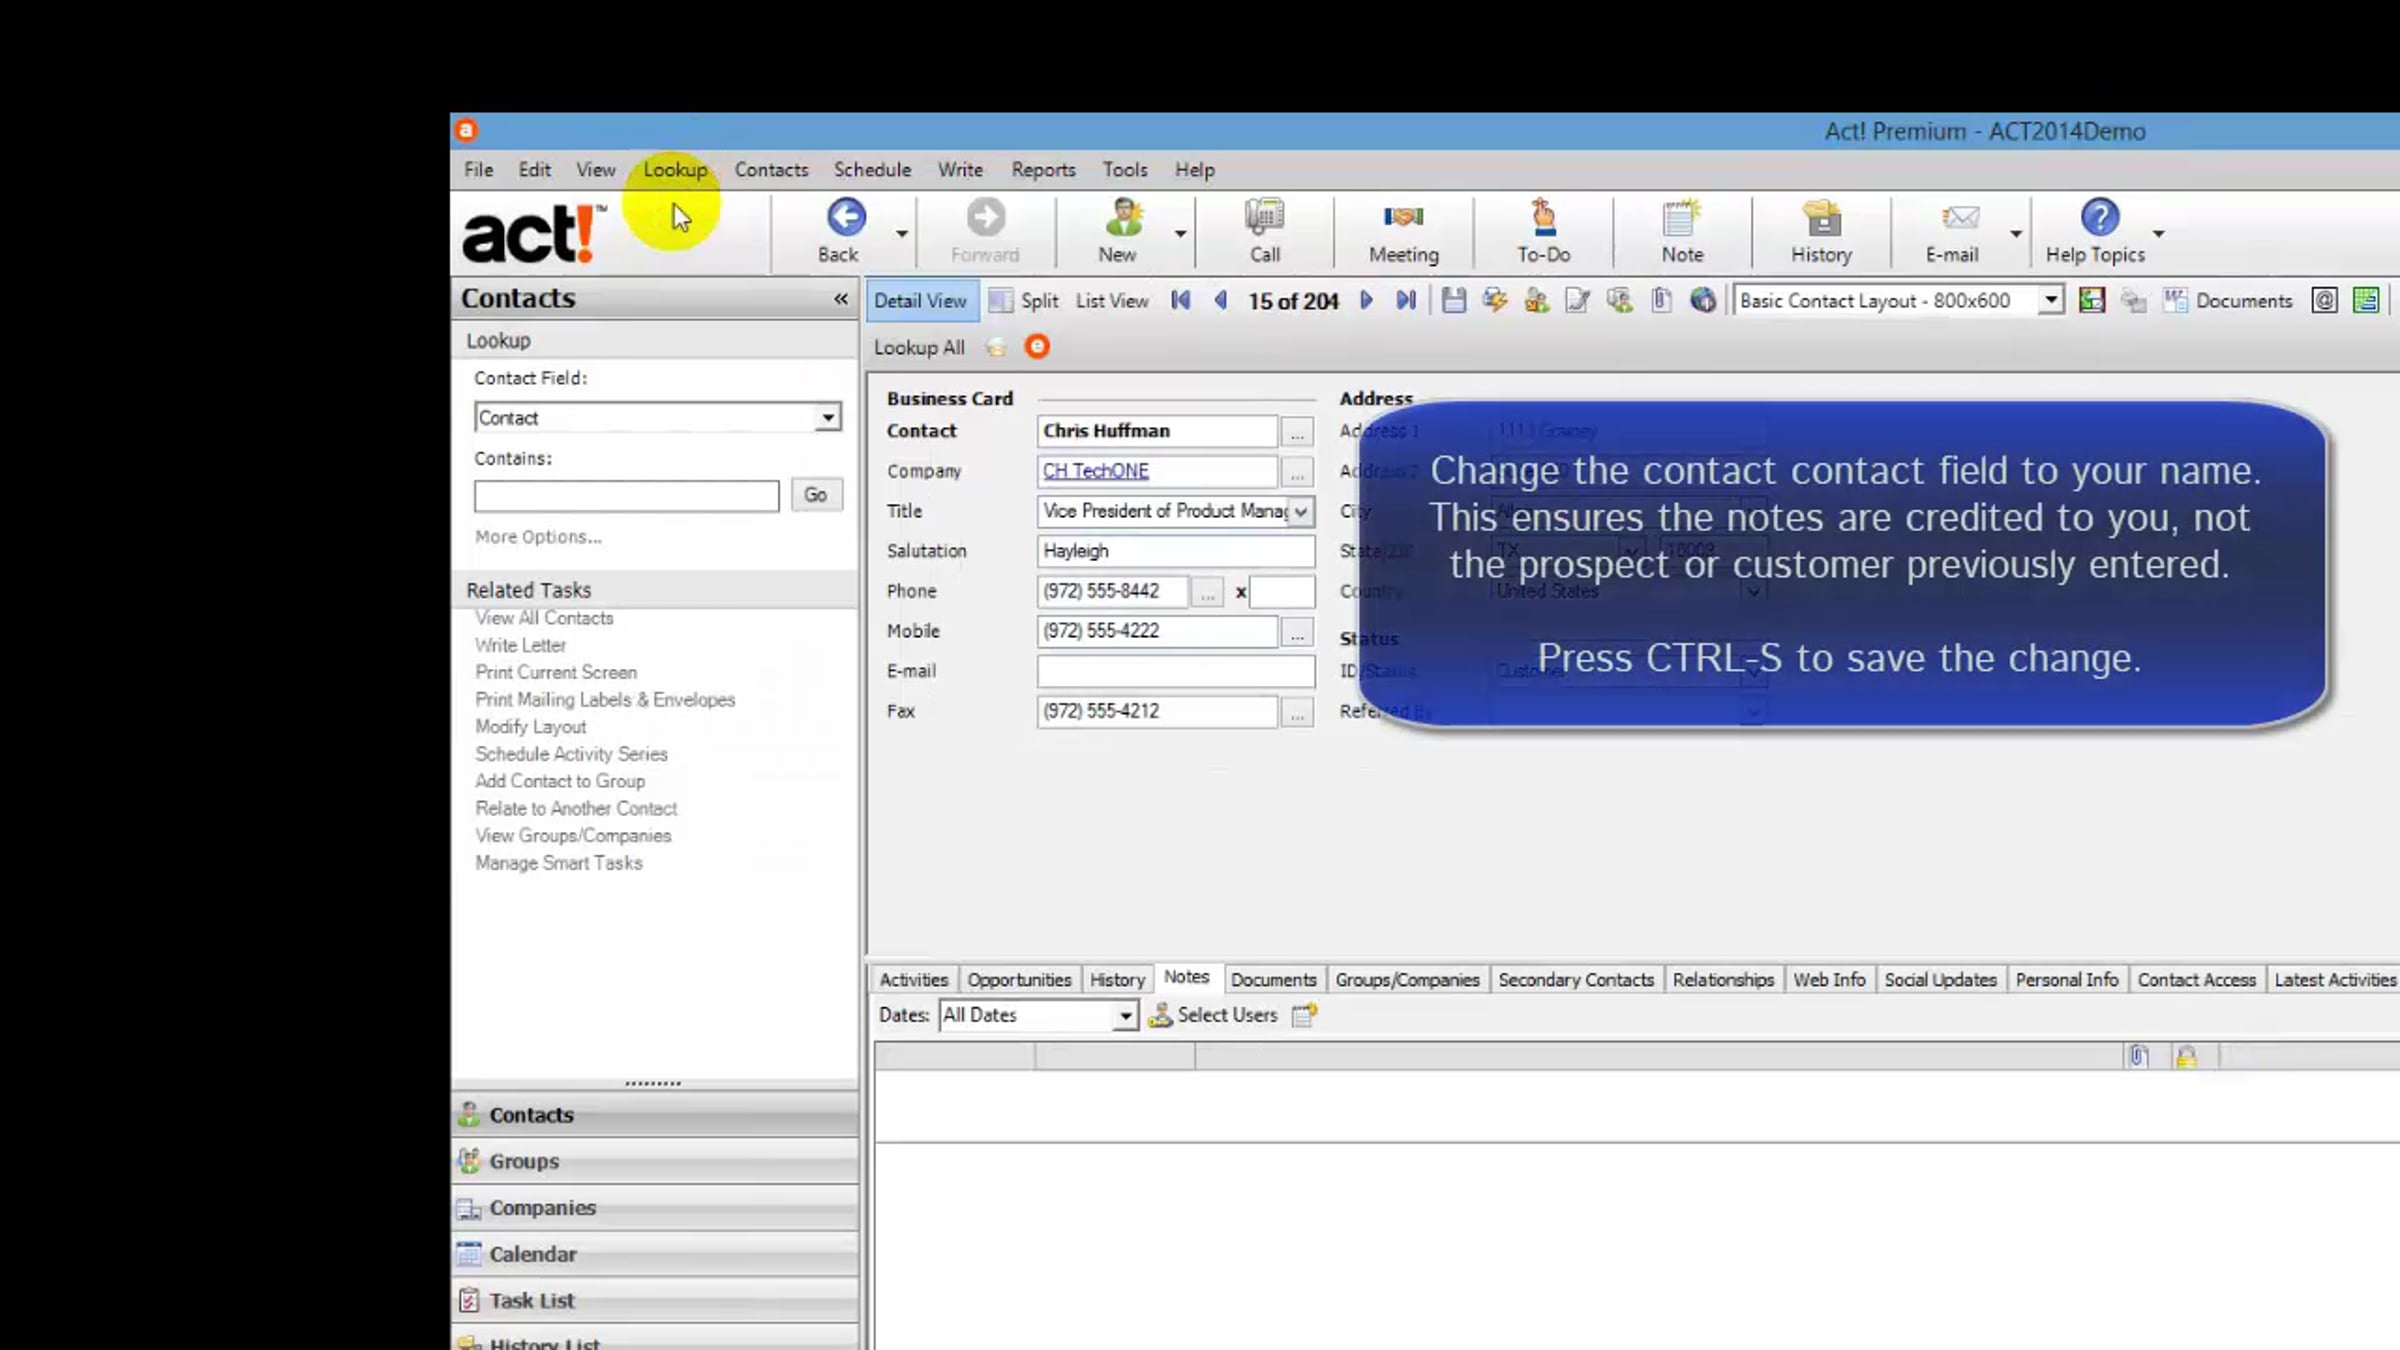Click the Contact name field

pyautogui.click(x=1157, y=431)
